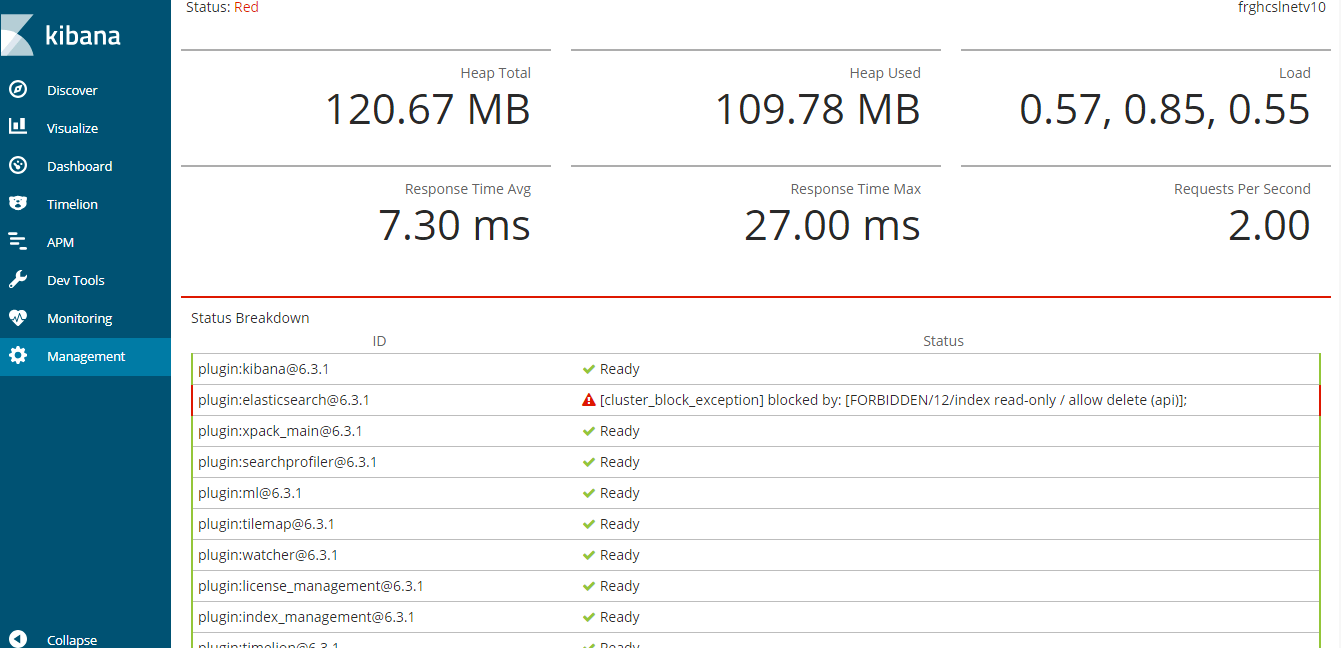Click the APM icon in the sidebar
The image size is (1341, 648).
[x=17, y=241]
